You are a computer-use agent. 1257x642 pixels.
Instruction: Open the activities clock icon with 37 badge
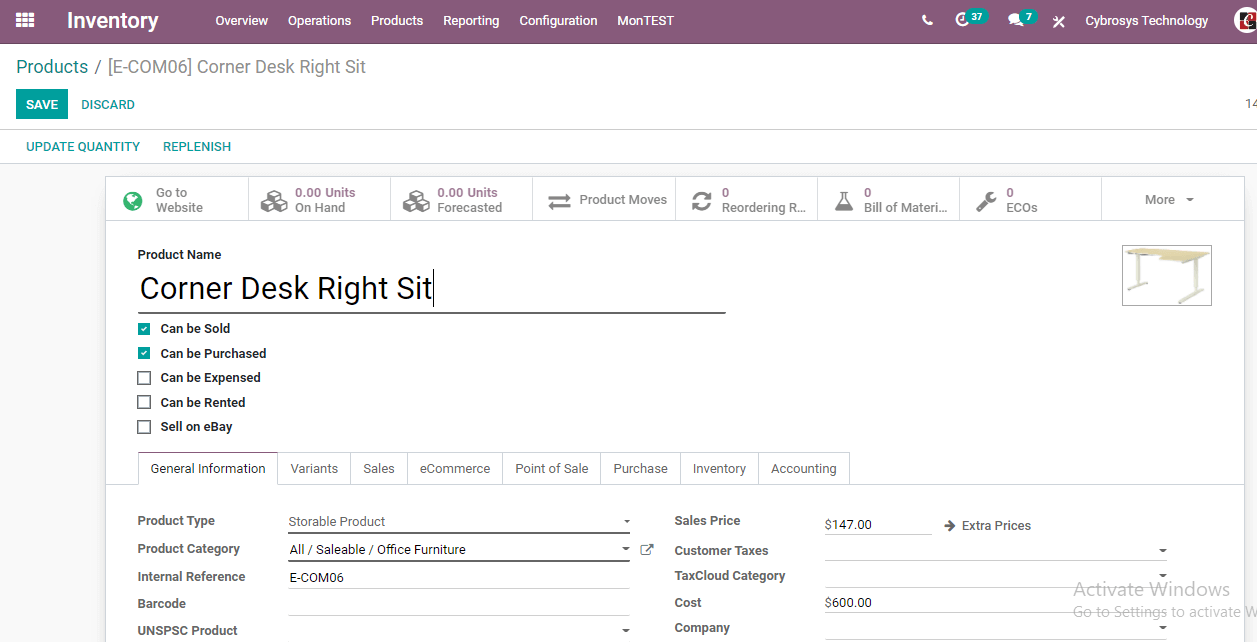click(962, 20)
